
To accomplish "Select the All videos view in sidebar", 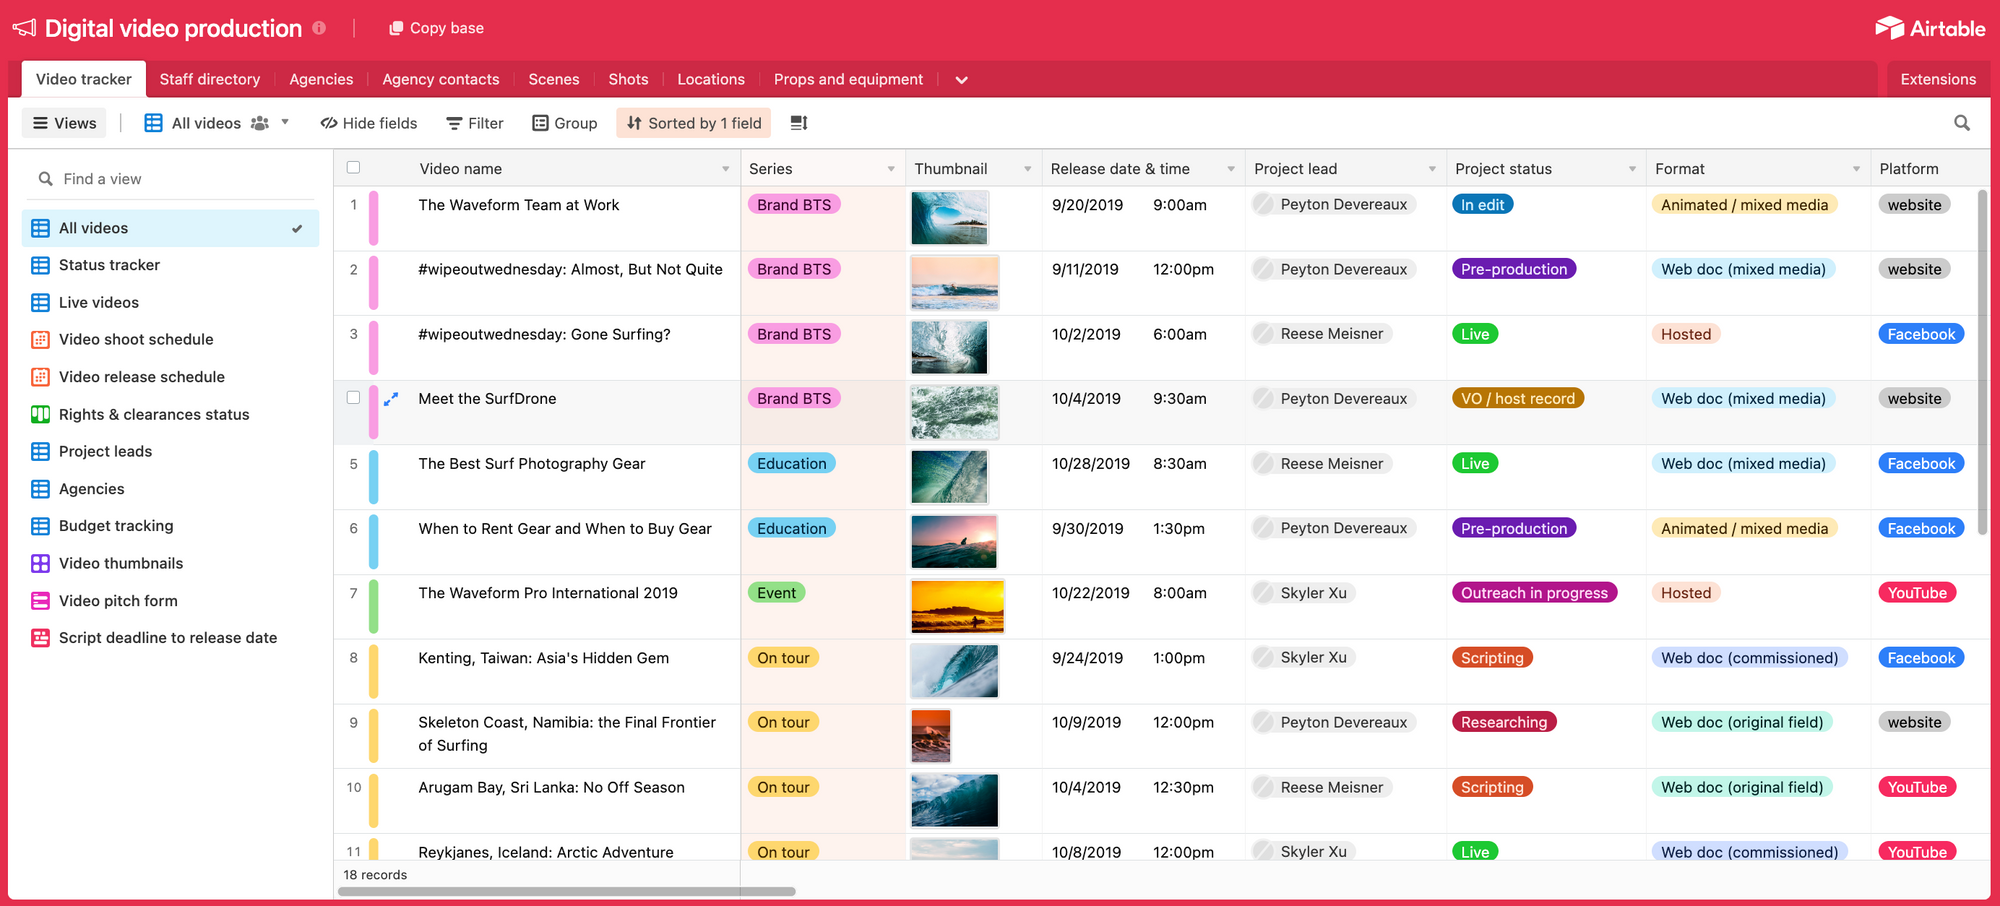I will click(170, 228).
